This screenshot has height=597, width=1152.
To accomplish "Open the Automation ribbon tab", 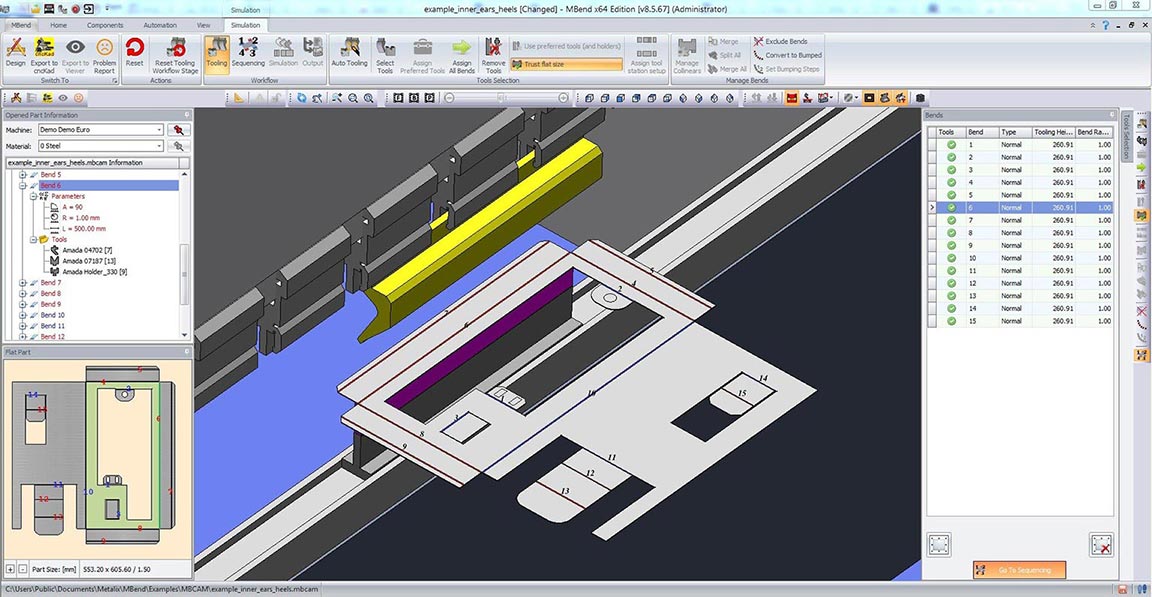I will pos(160,25).
